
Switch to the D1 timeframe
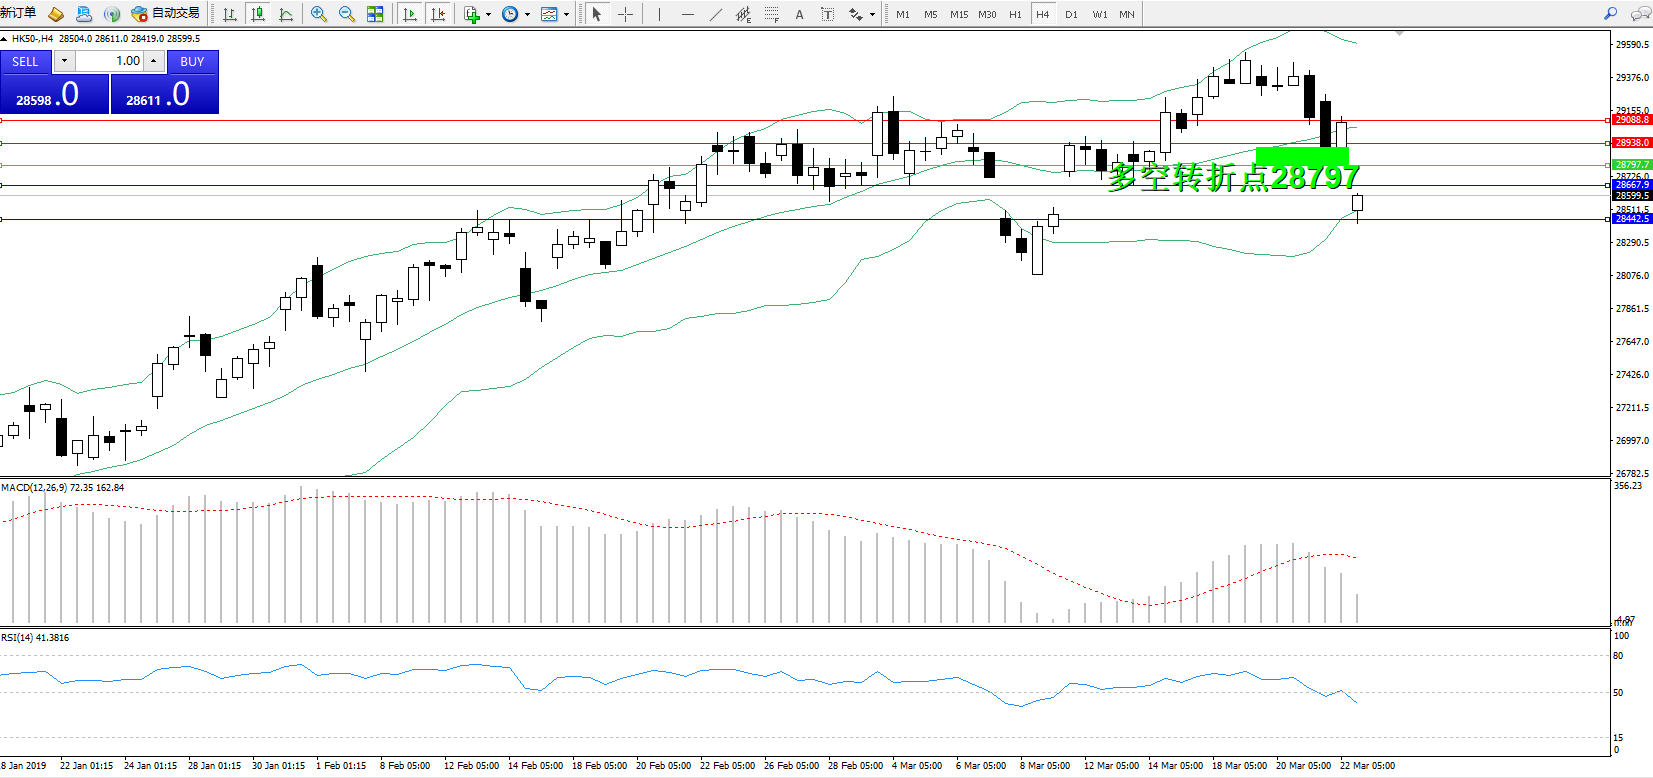pos(1071,14)
